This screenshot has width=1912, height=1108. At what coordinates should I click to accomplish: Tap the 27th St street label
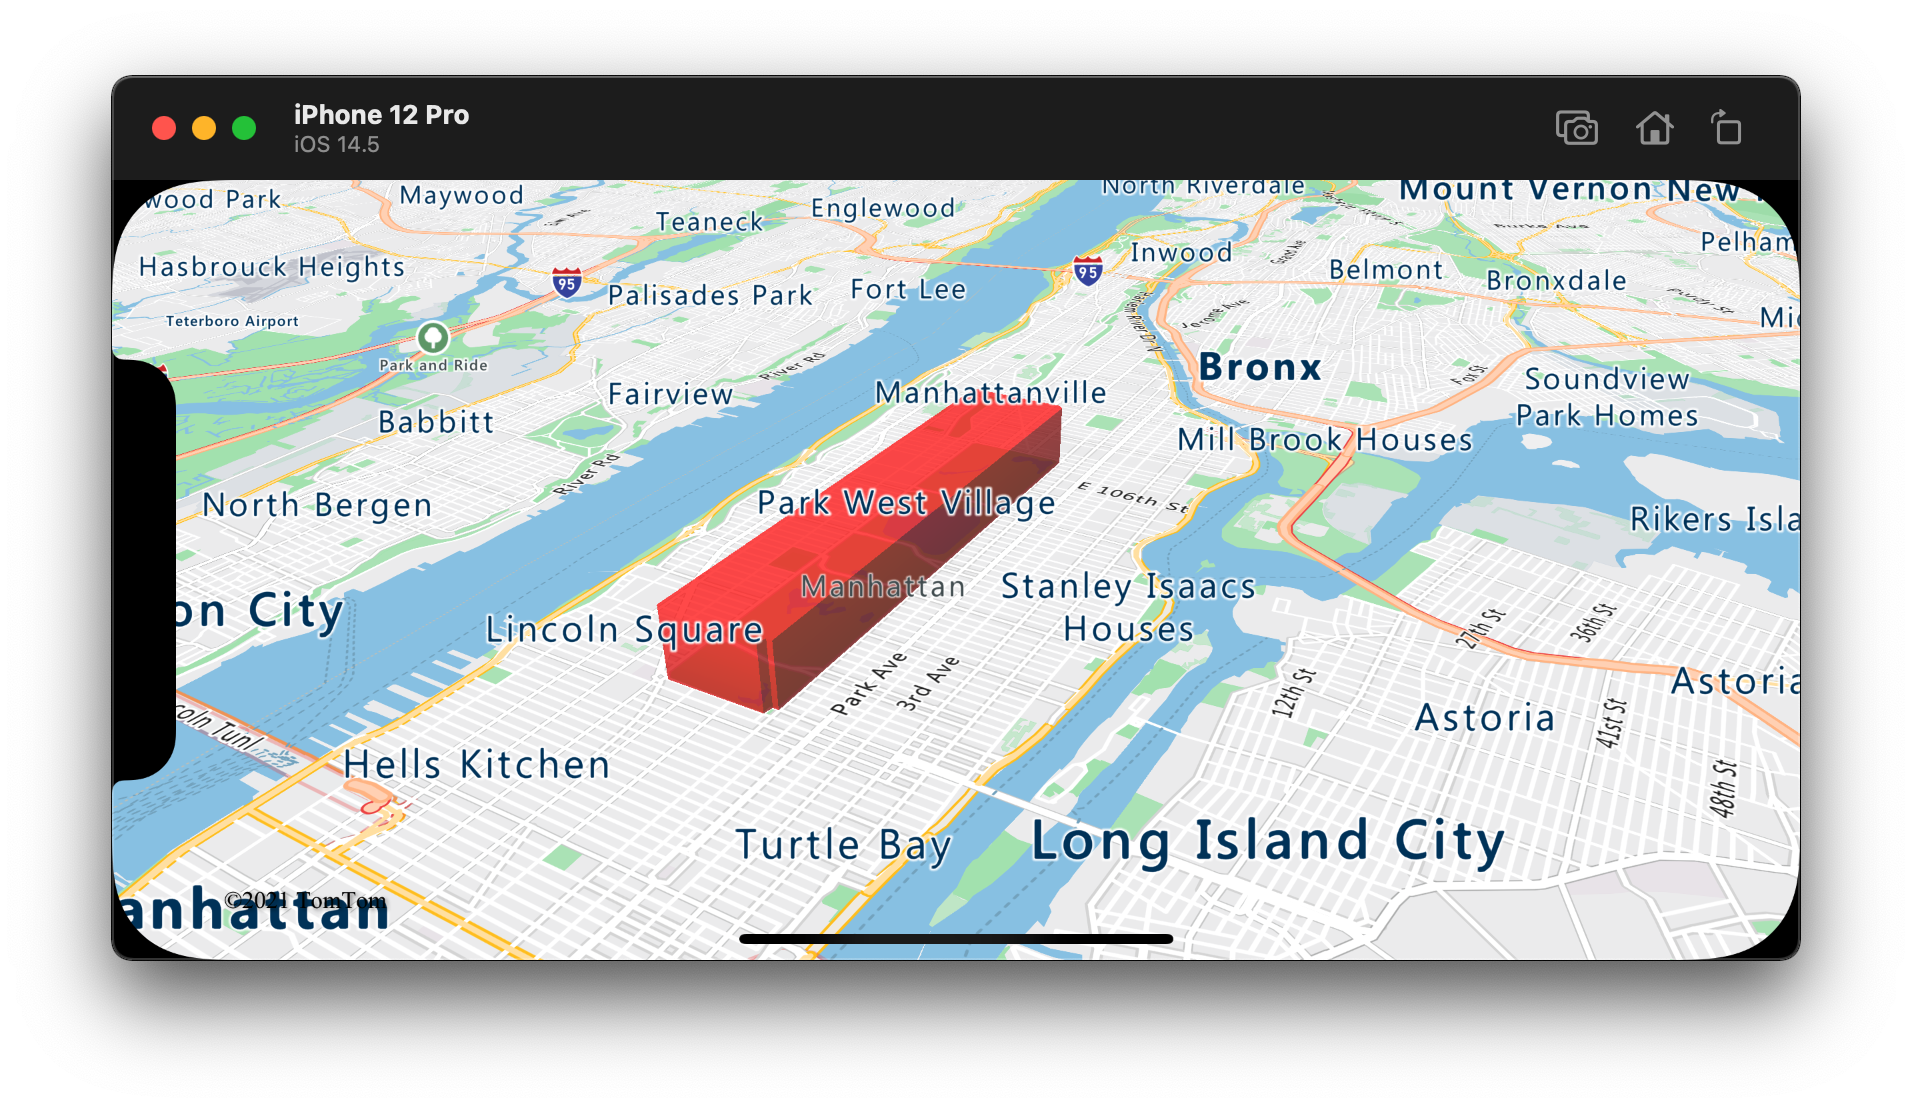[1480, 628]
